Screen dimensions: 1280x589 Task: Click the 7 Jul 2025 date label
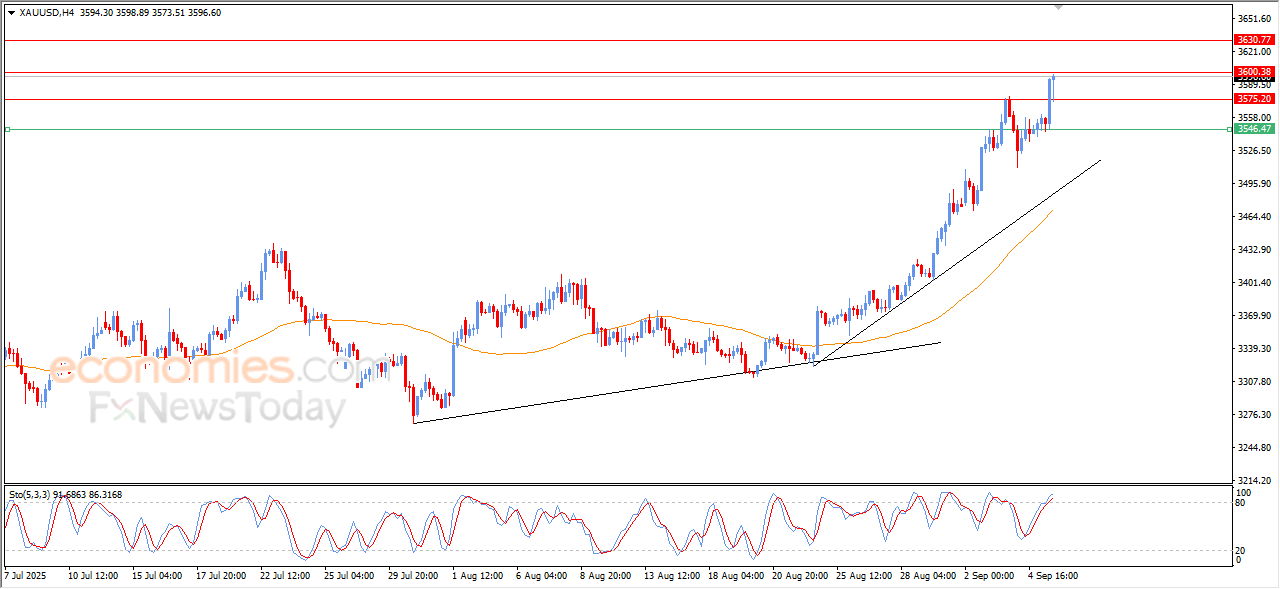[x=27, y=576]
